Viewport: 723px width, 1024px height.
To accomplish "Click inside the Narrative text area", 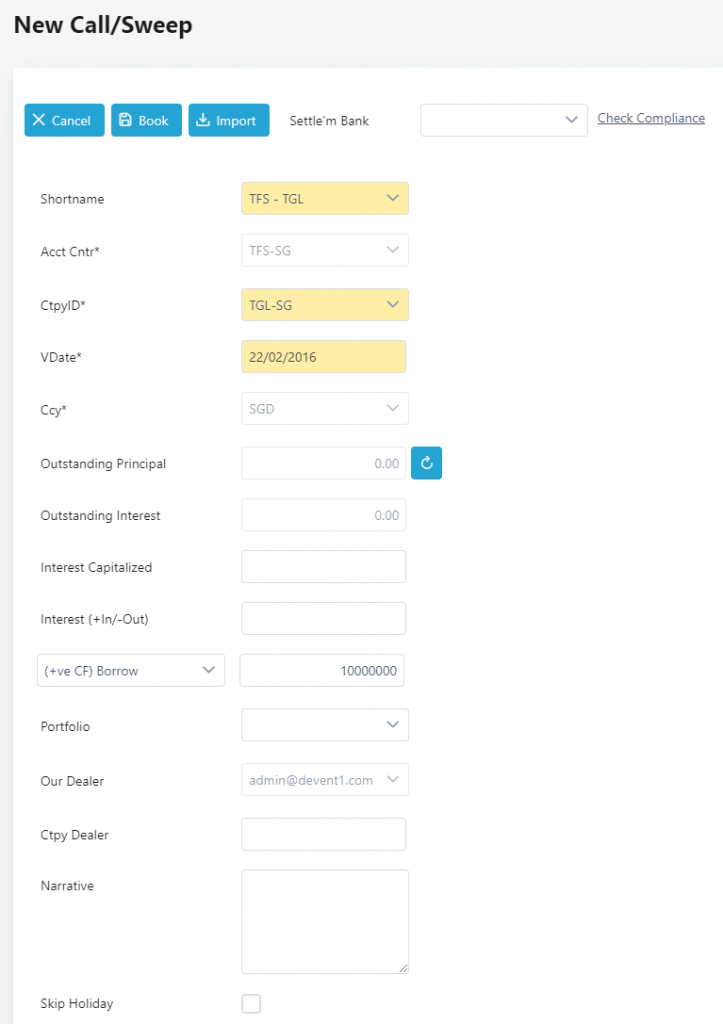I will 325,921.
